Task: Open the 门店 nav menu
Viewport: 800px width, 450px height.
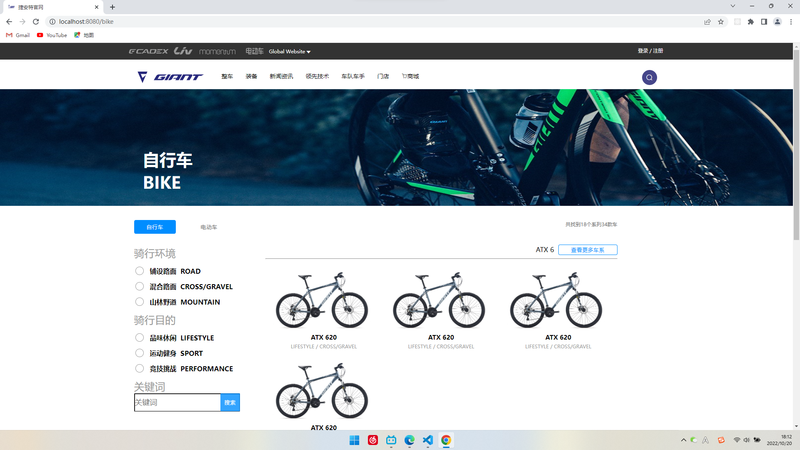Action: 383,77
